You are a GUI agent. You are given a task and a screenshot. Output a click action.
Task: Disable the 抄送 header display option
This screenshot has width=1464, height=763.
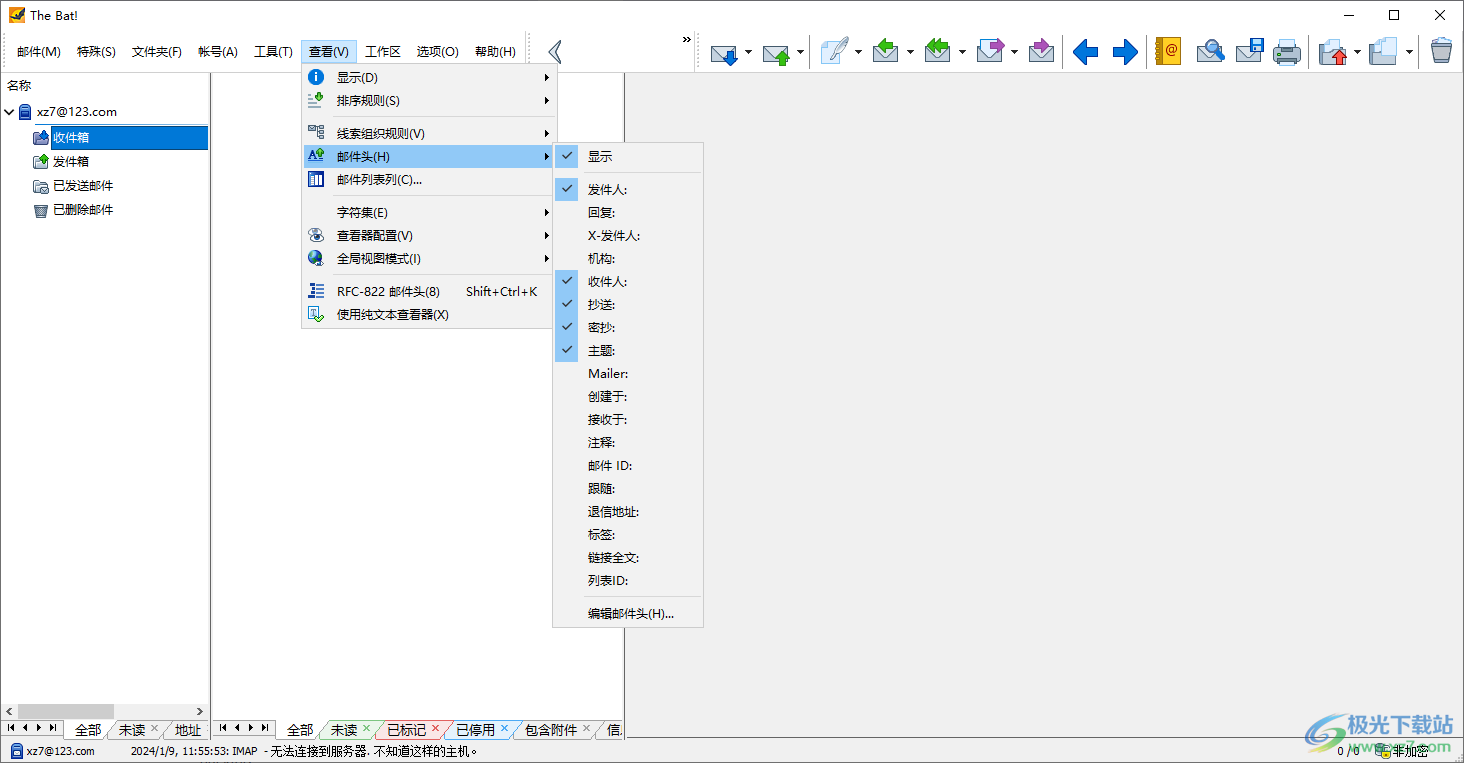601,304
